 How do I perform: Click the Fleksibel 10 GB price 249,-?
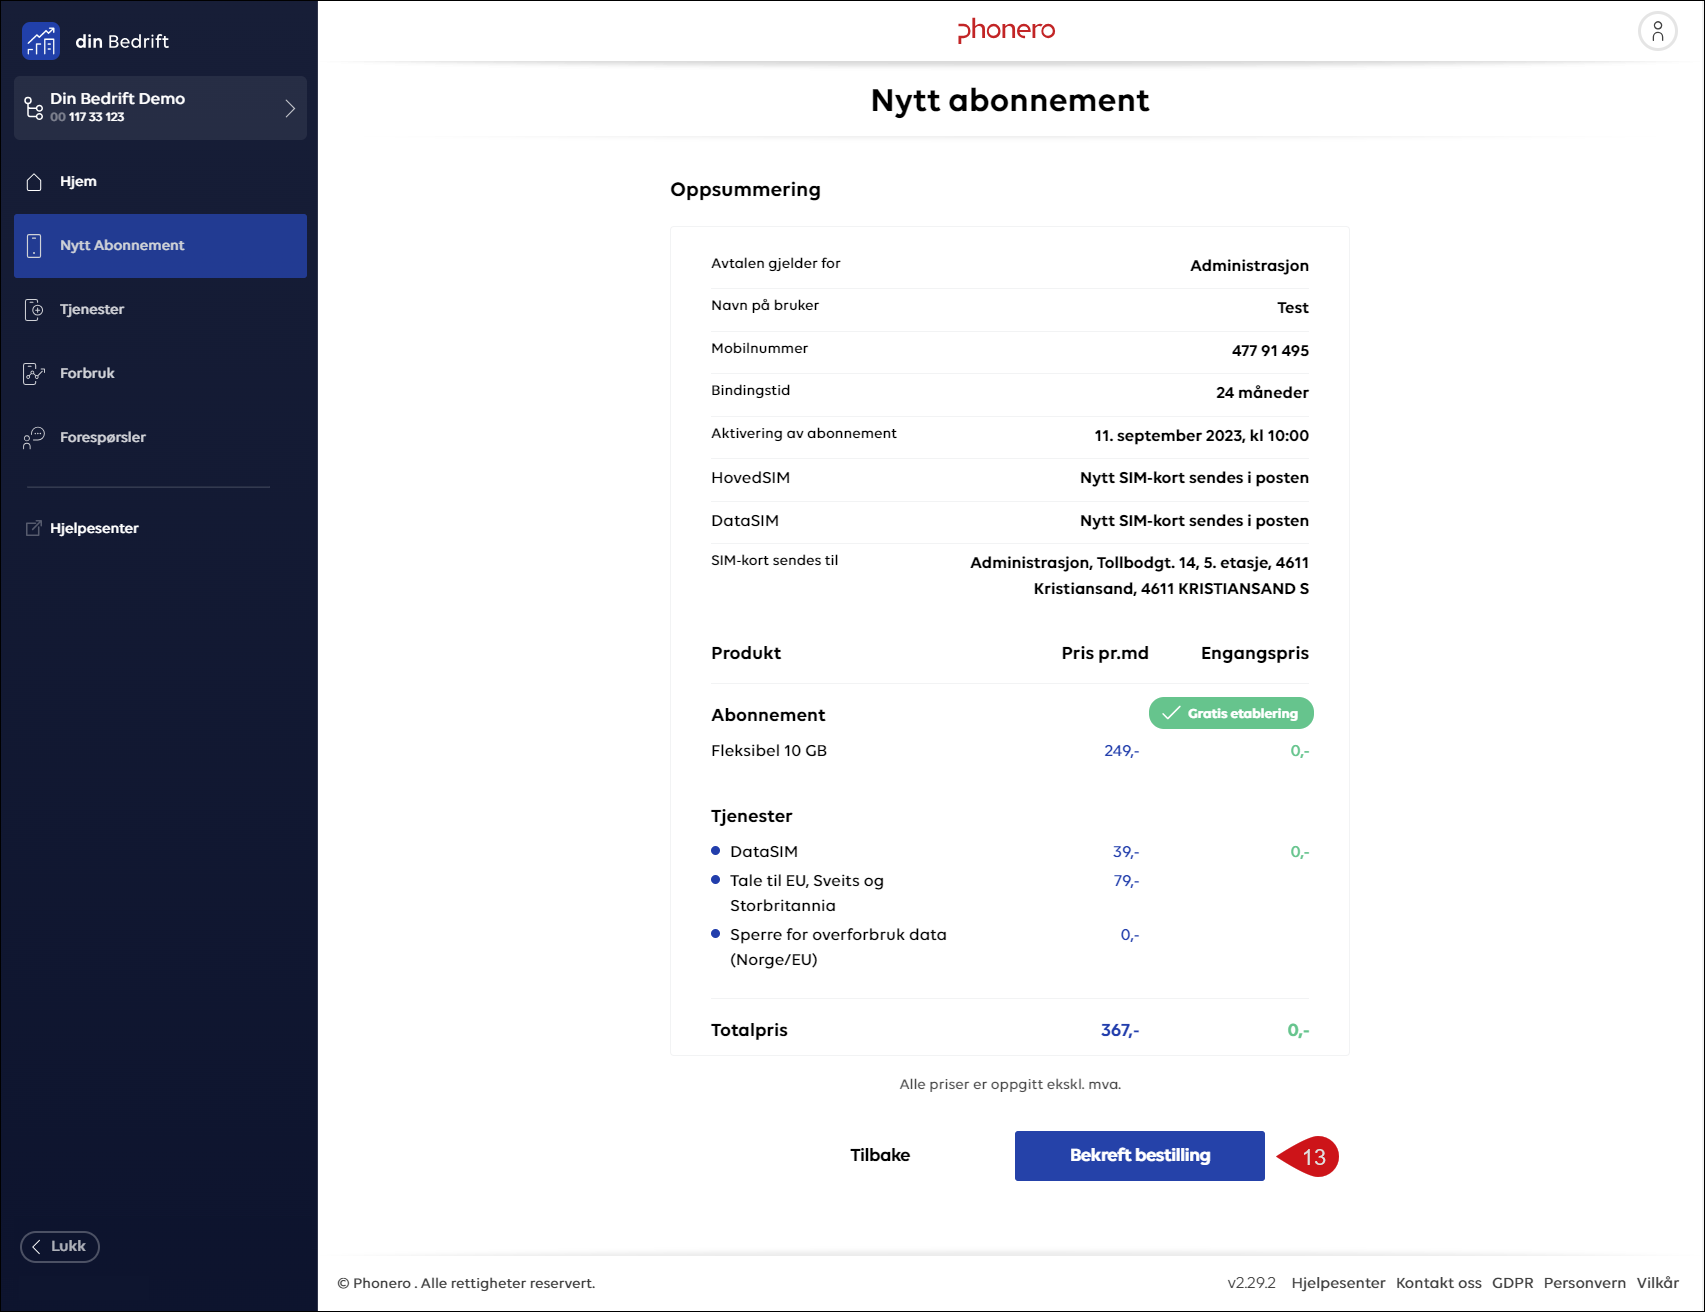(1121, 751)
